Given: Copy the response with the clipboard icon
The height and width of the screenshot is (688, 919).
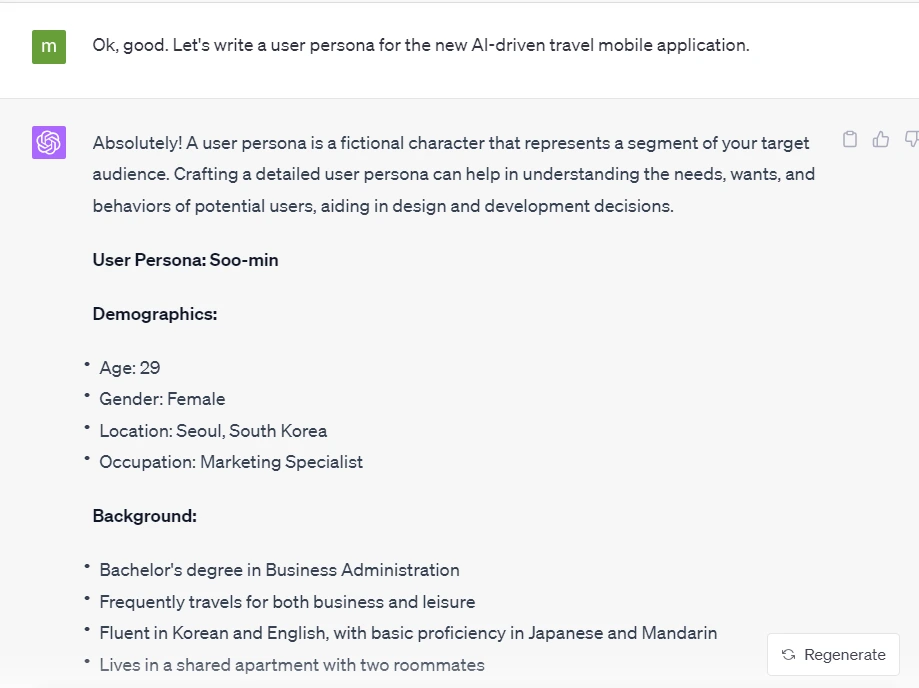Looking at the screenshot, I should 850,139.
